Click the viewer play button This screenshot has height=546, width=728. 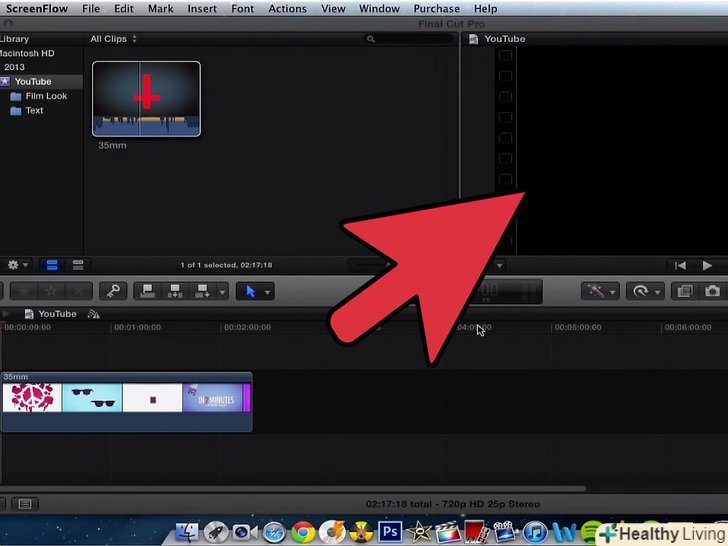click(x=707, y=265)
